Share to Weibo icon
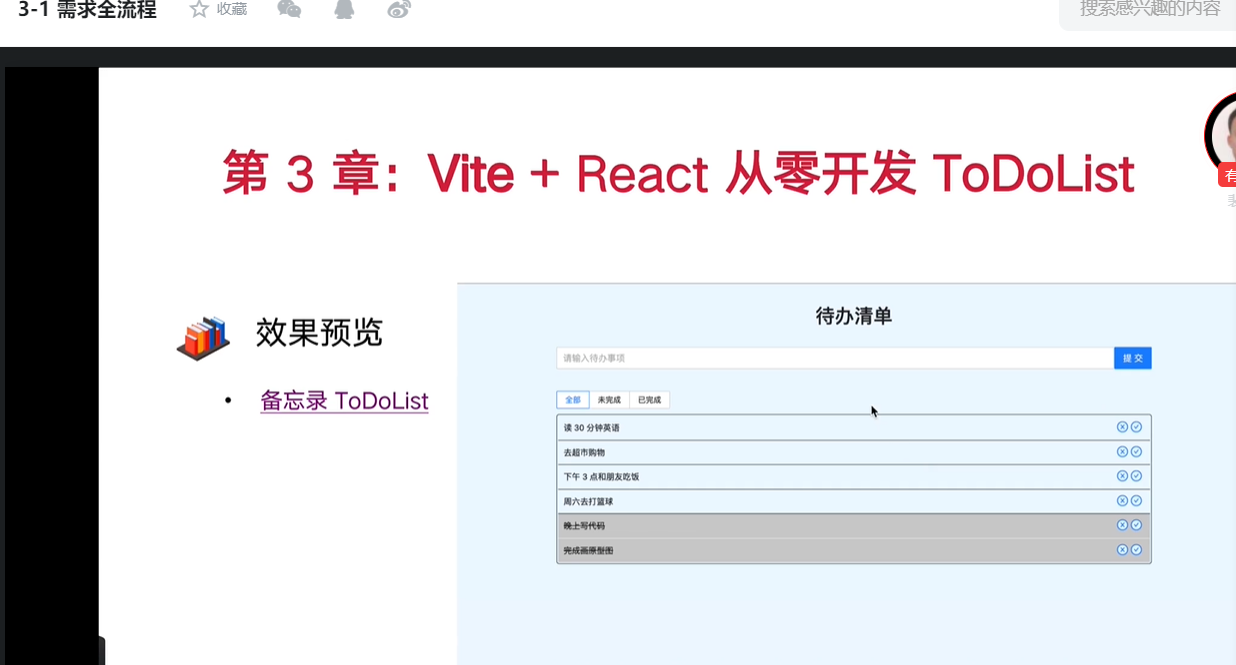The height and width of the screenshot is (665, 1236). click(398, 10)
